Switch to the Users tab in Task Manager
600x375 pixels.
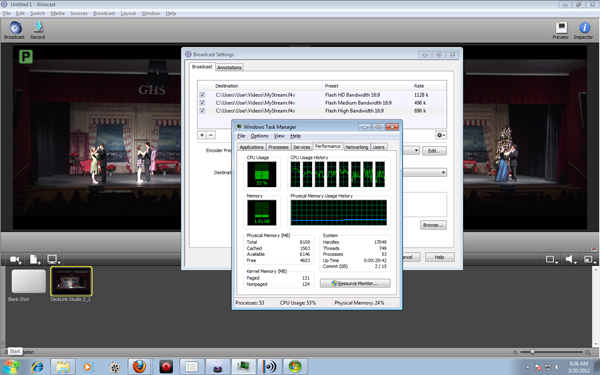click(x=378, y=147)
